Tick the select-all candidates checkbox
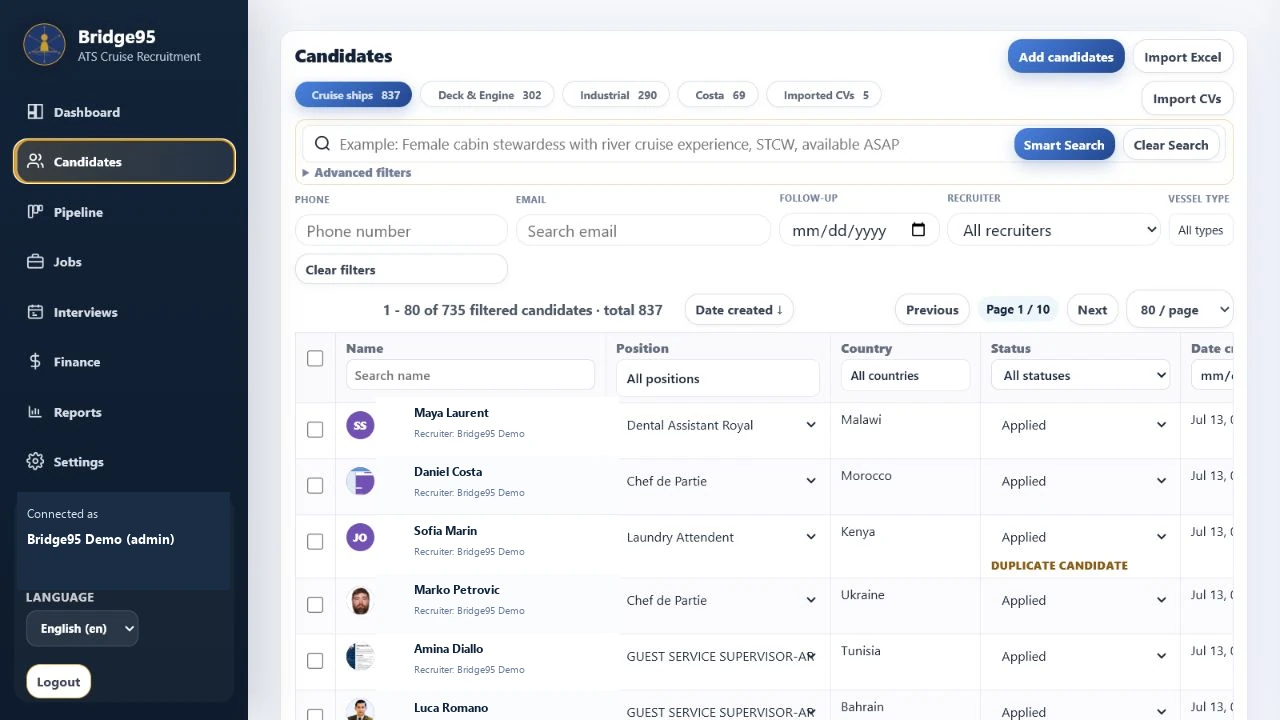This screenshot has width=1280, height=720. tap(315, 358)
